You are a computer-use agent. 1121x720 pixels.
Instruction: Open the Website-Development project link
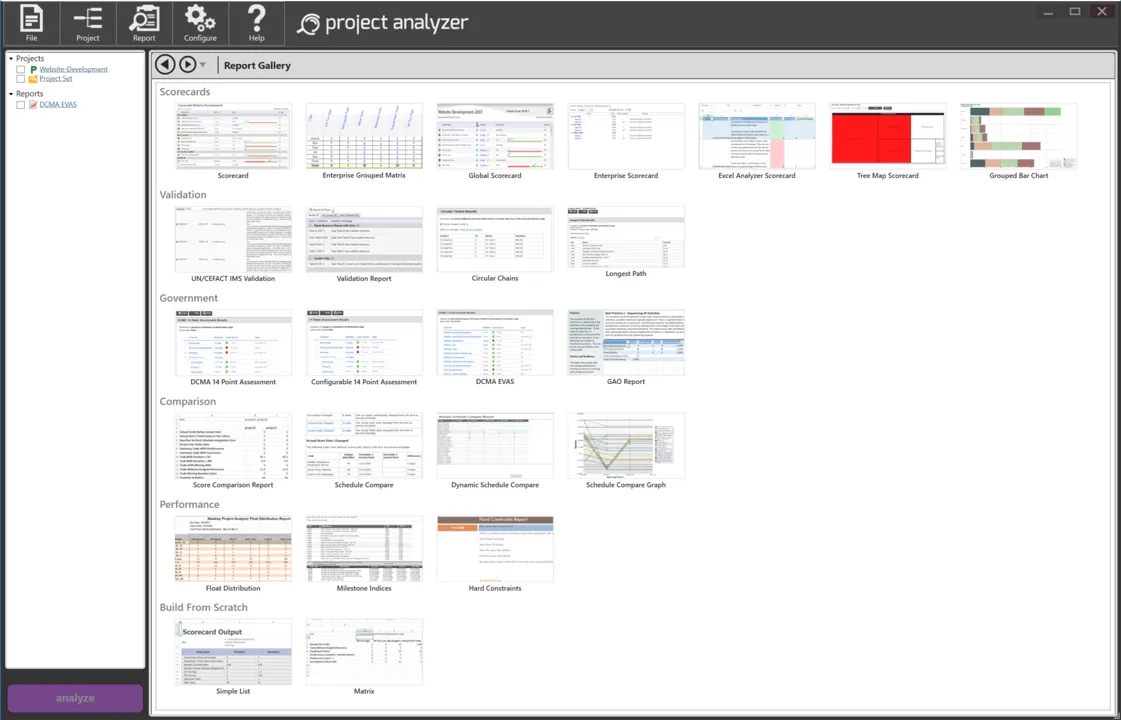click(74, 69)
